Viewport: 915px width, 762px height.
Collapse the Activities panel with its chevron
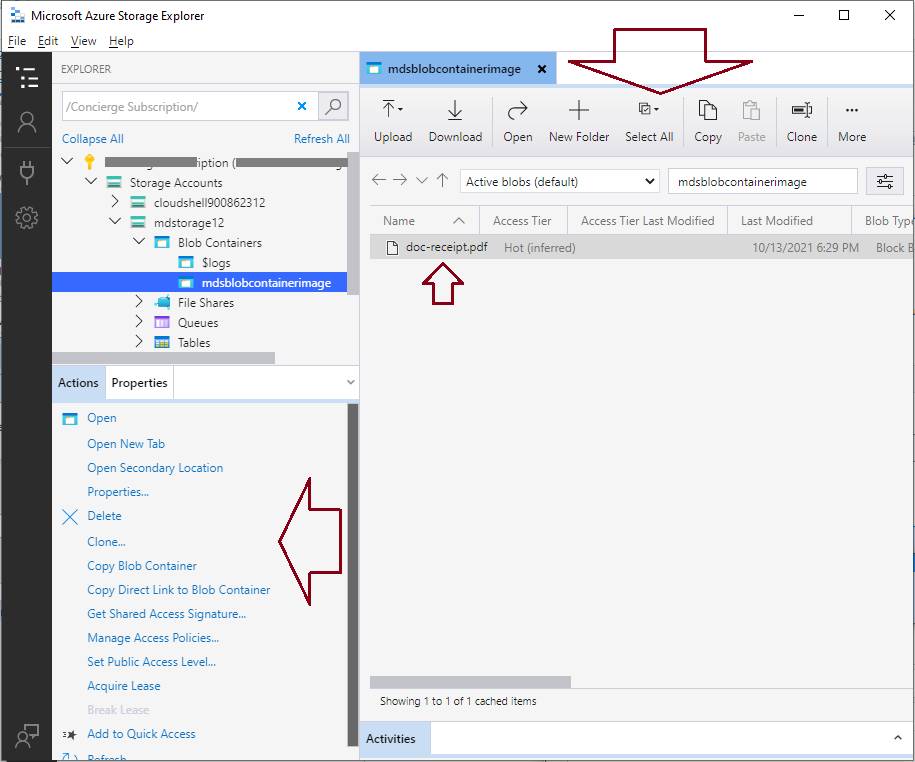pos(897,738)
